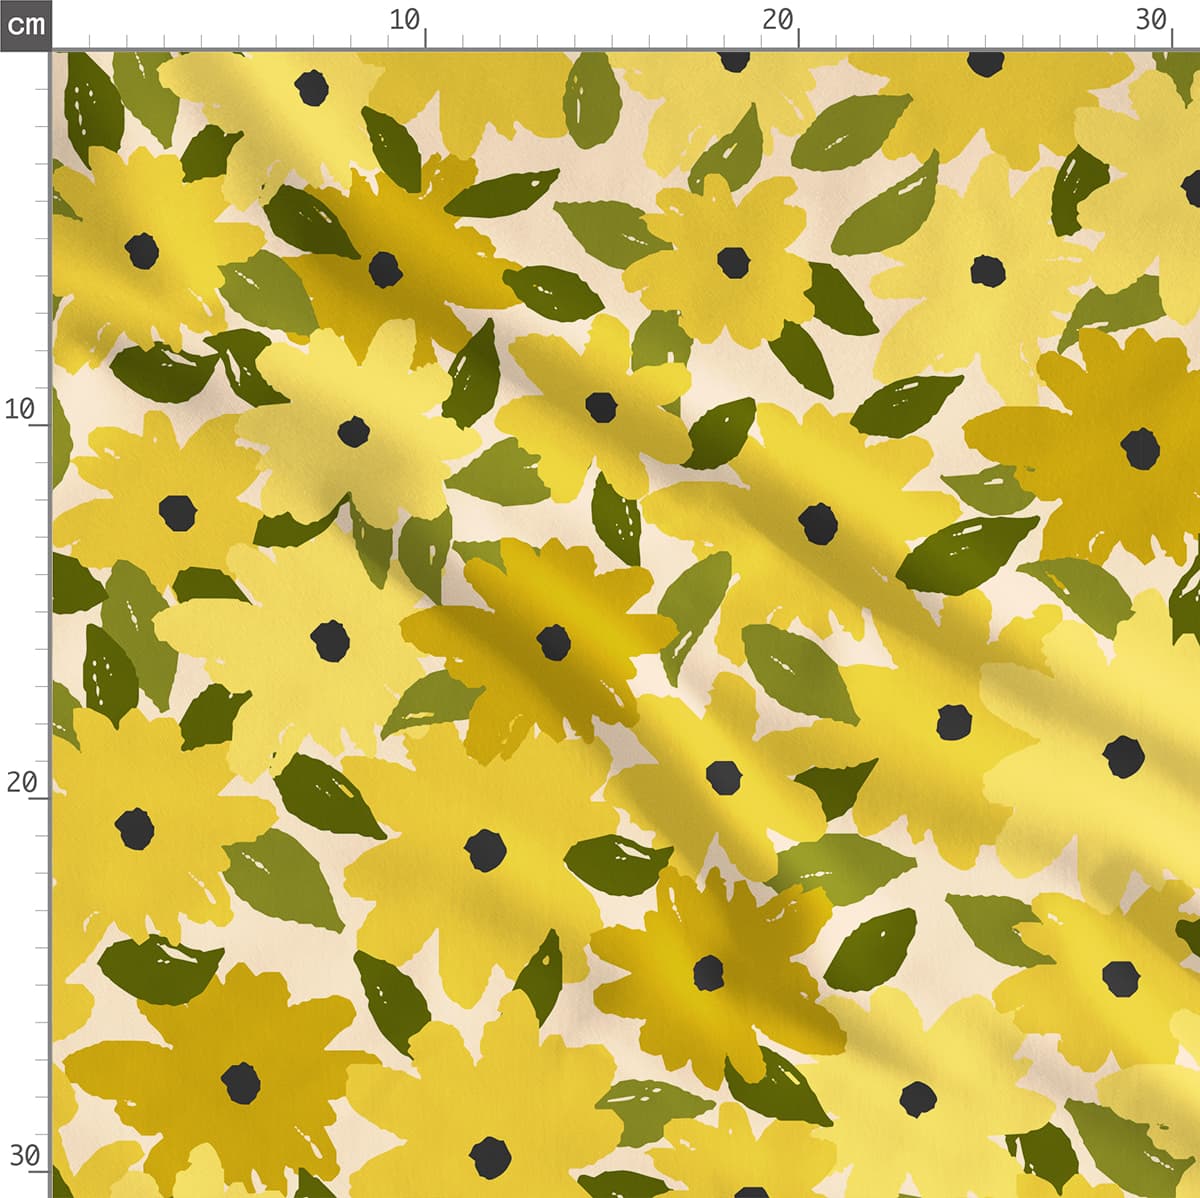Click the cm unit label
Screen dimensions: 1200x1198
click(25, 24)
